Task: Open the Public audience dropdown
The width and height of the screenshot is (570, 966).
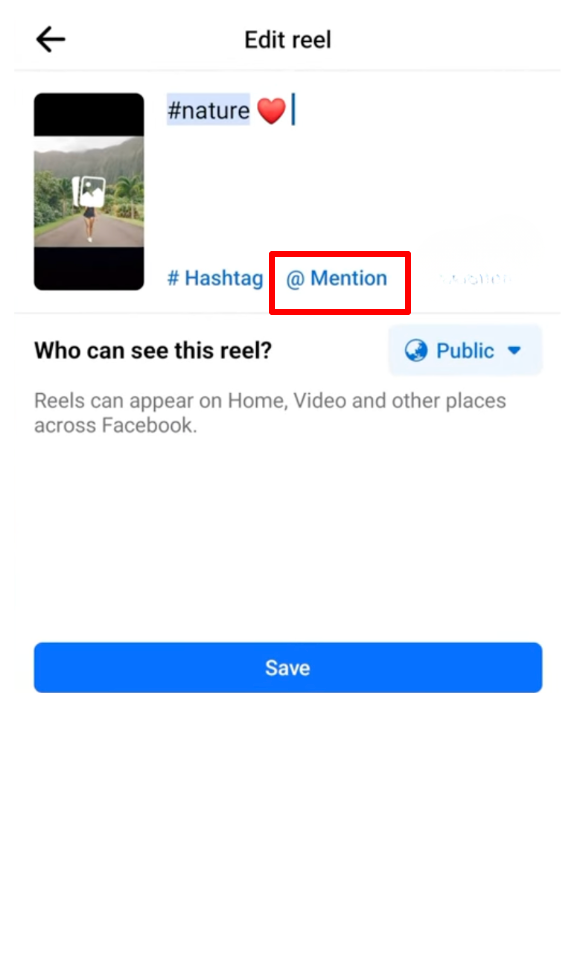Action: coord(465,351)
